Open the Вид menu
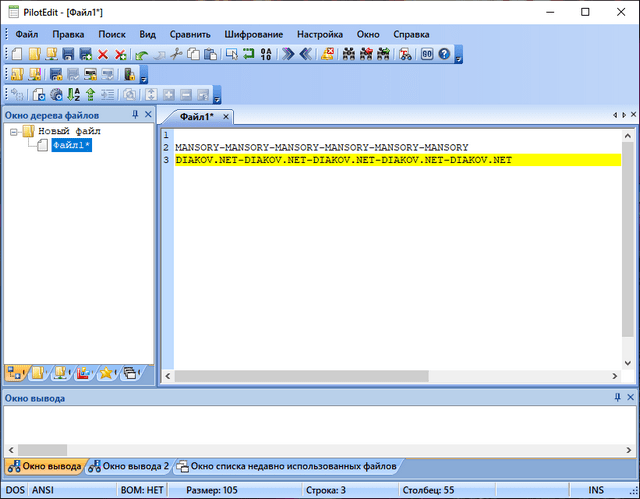Viewport: 640px width, 499px height. point(147,34)
